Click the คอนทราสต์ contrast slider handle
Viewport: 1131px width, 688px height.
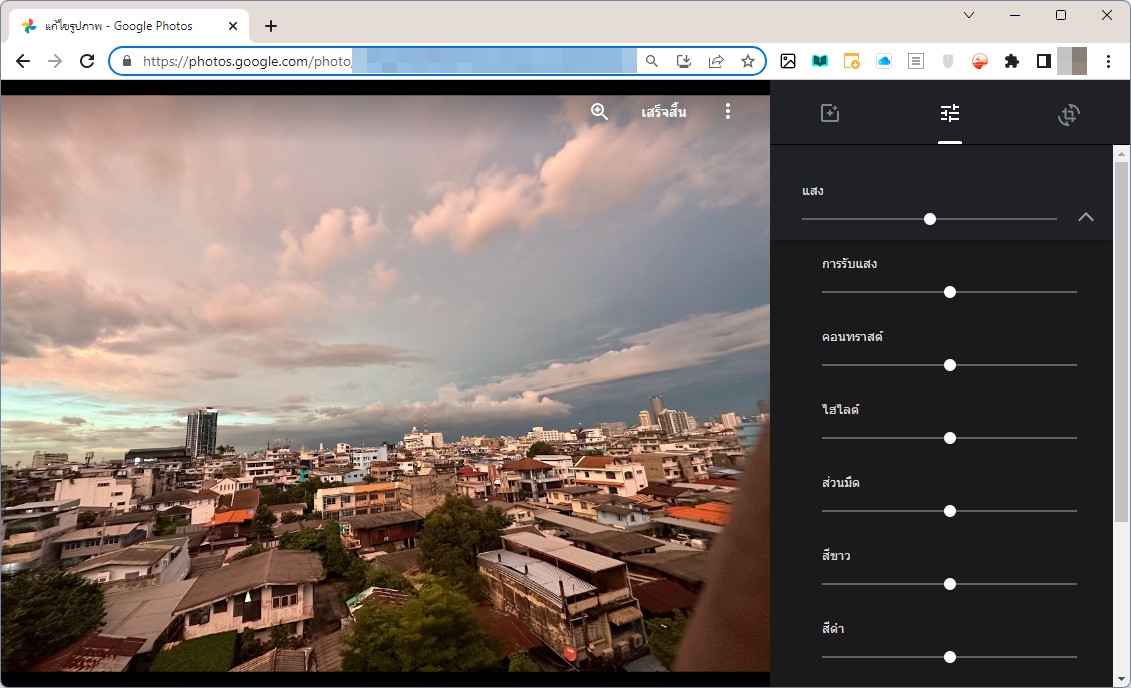950,365
